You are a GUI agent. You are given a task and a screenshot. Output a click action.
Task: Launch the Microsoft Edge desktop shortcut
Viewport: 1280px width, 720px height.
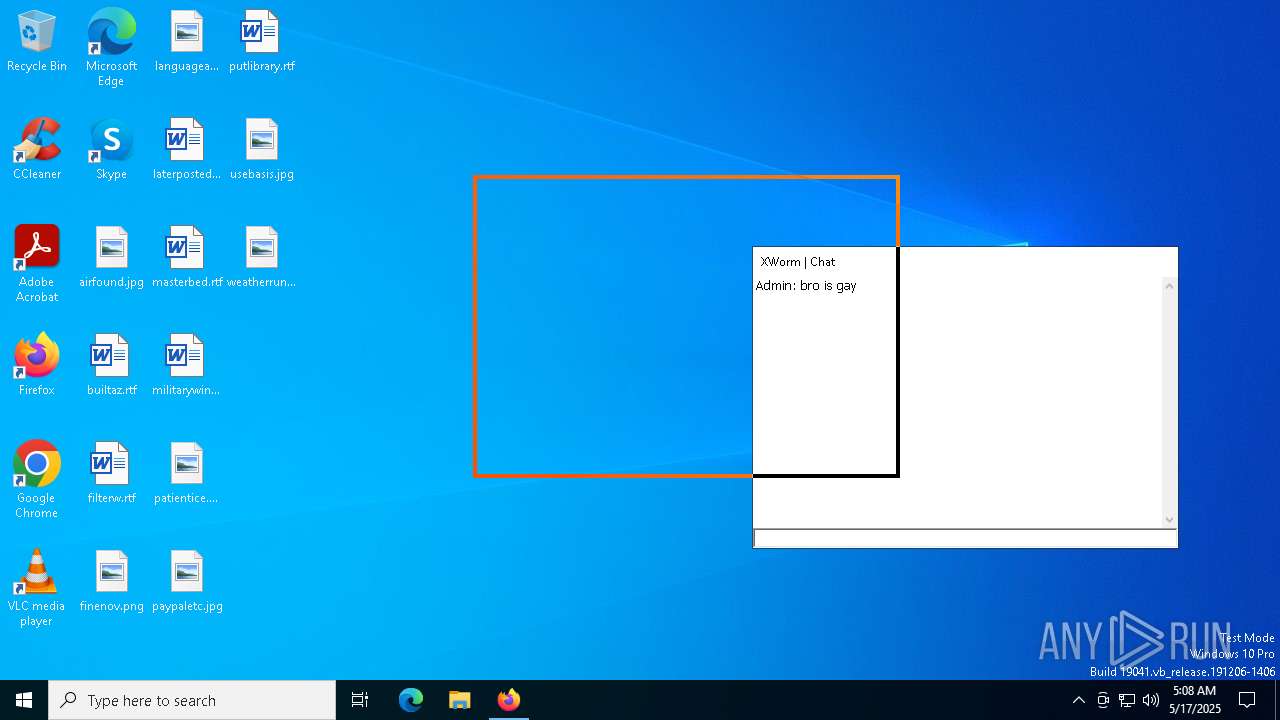click(x=111, y=48)
